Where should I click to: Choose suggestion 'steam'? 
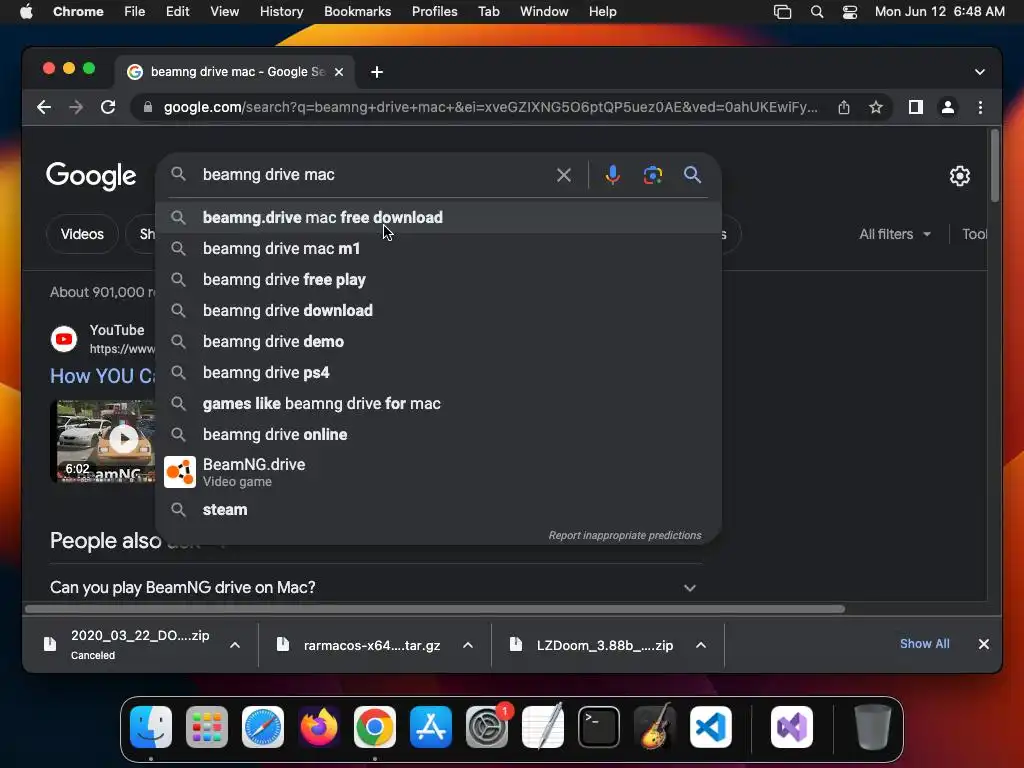438,509
